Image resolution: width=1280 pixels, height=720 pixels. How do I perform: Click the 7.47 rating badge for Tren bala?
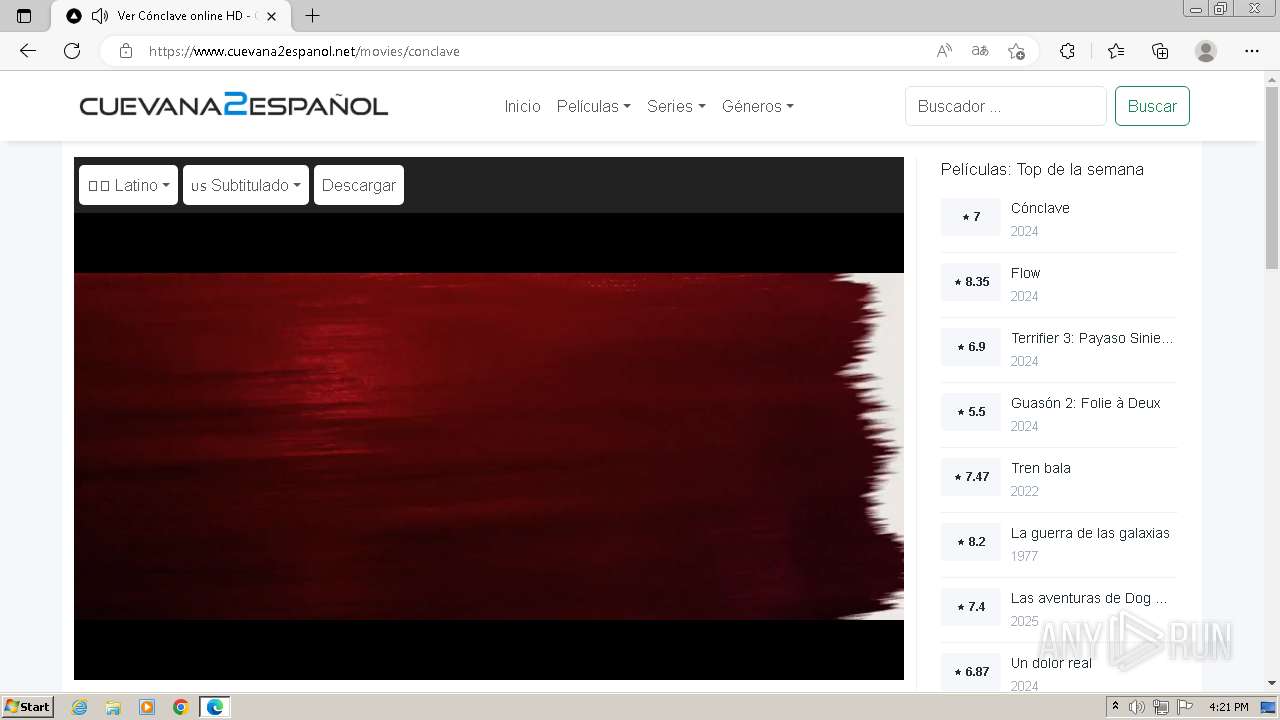tap(971, 477)
